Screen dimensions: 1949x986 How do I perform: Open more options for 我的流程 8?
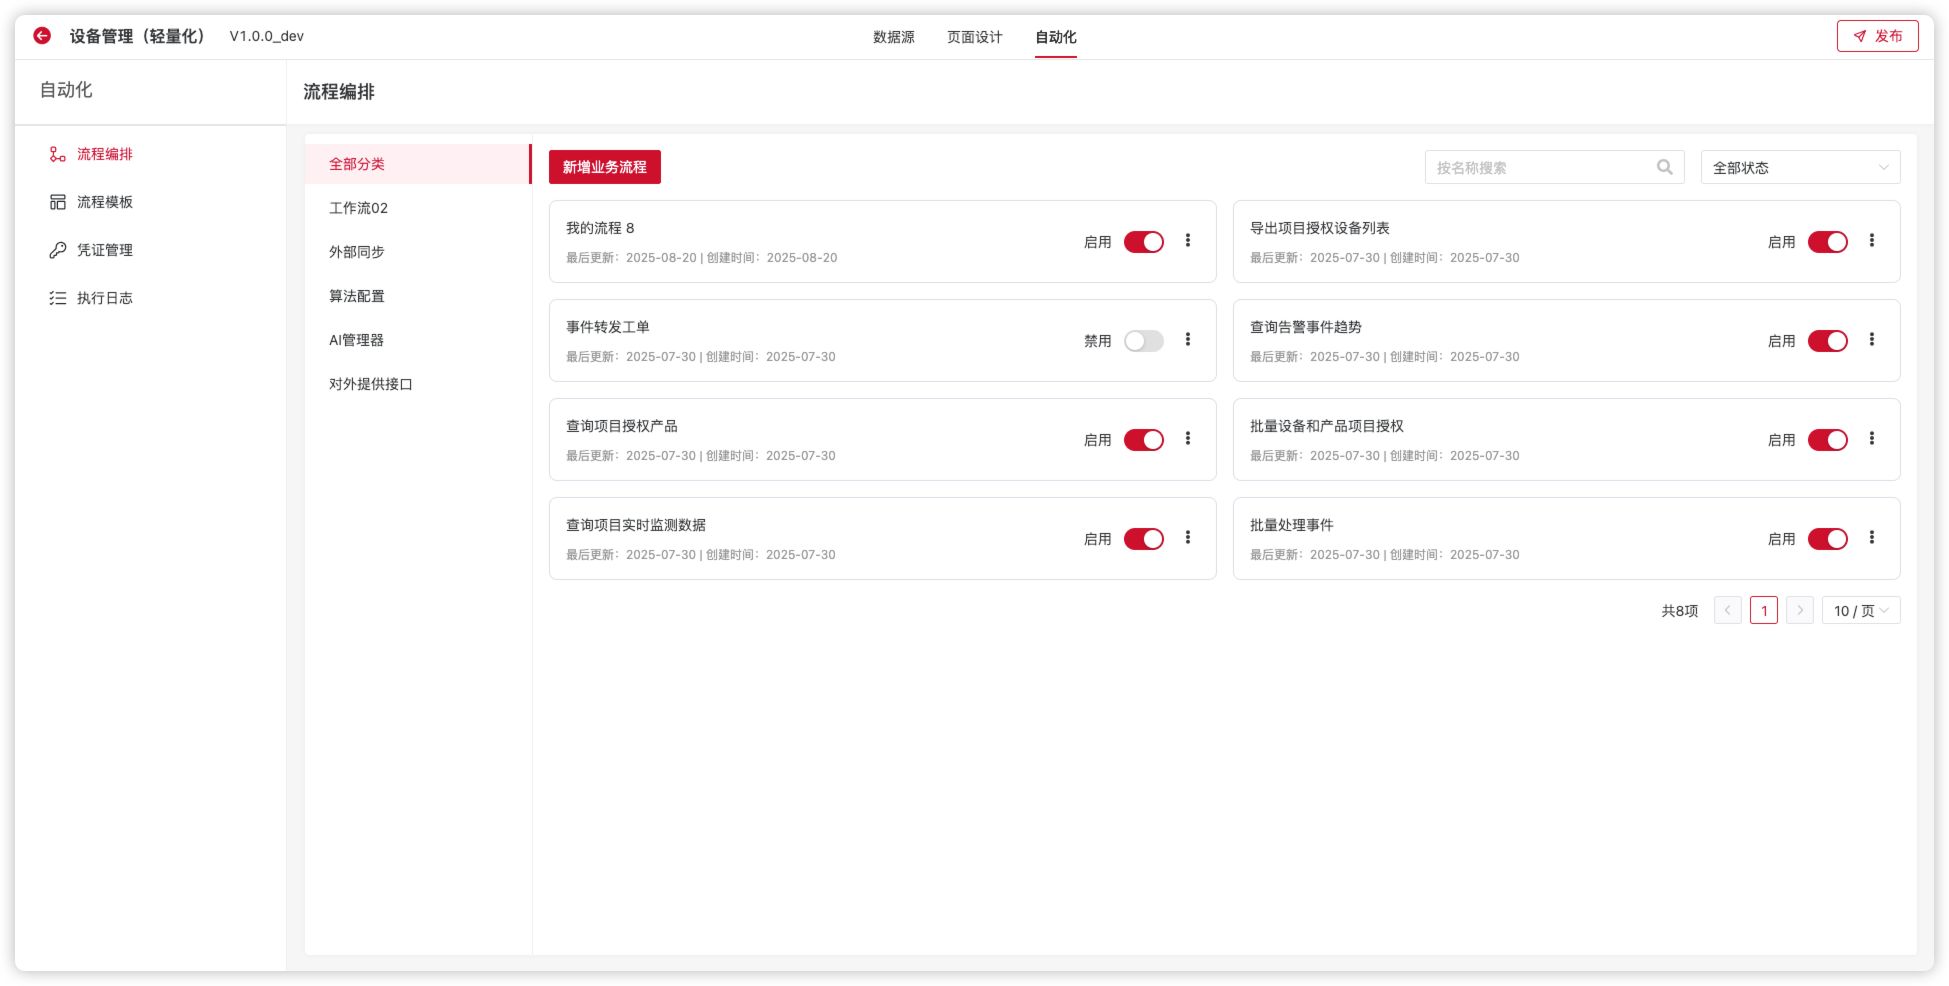(x=1187, y=241)
